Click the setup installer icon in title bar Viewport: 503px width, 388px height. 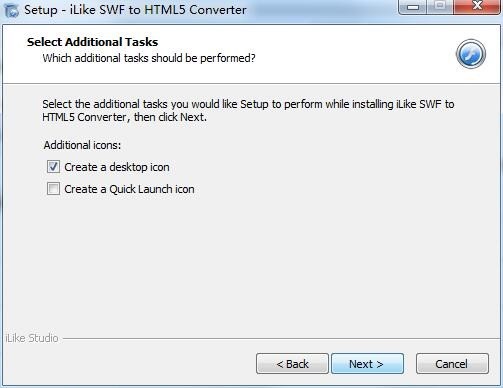click(12, 10)
